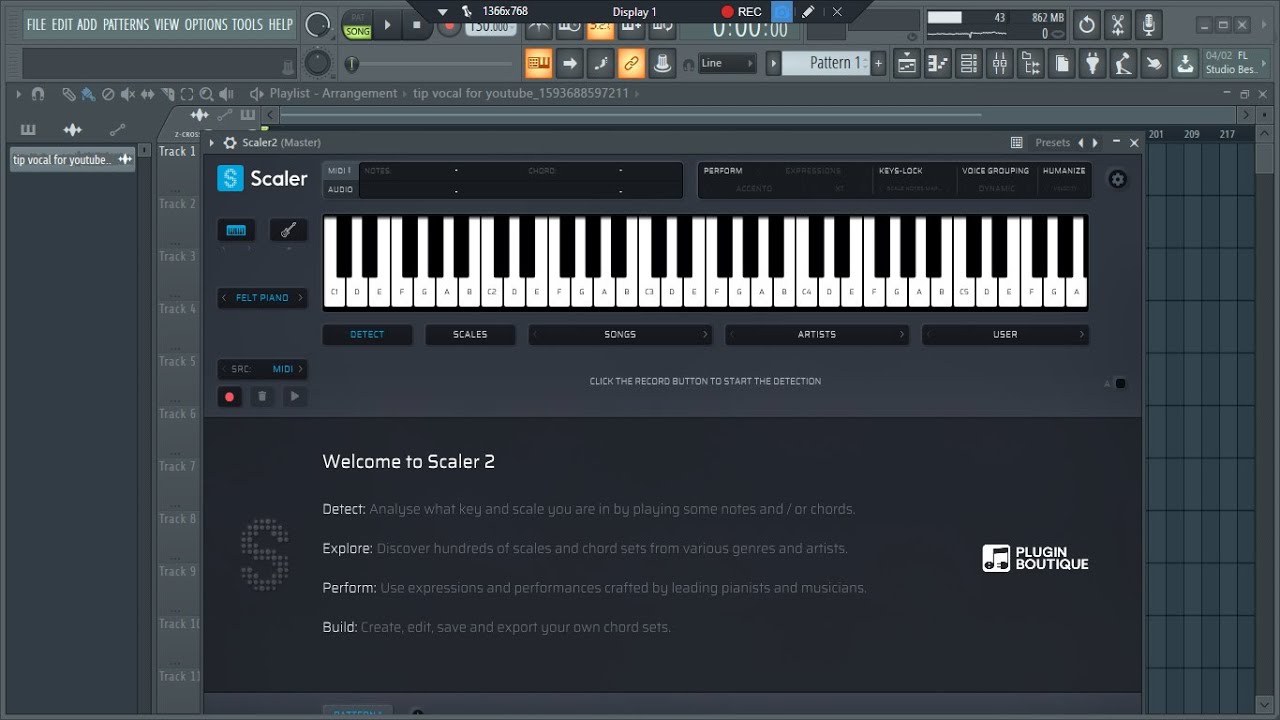Click the KEYS-LOCK button in Scaler
The width and height of the screenshot is (1280, 720).
(901, 171)
